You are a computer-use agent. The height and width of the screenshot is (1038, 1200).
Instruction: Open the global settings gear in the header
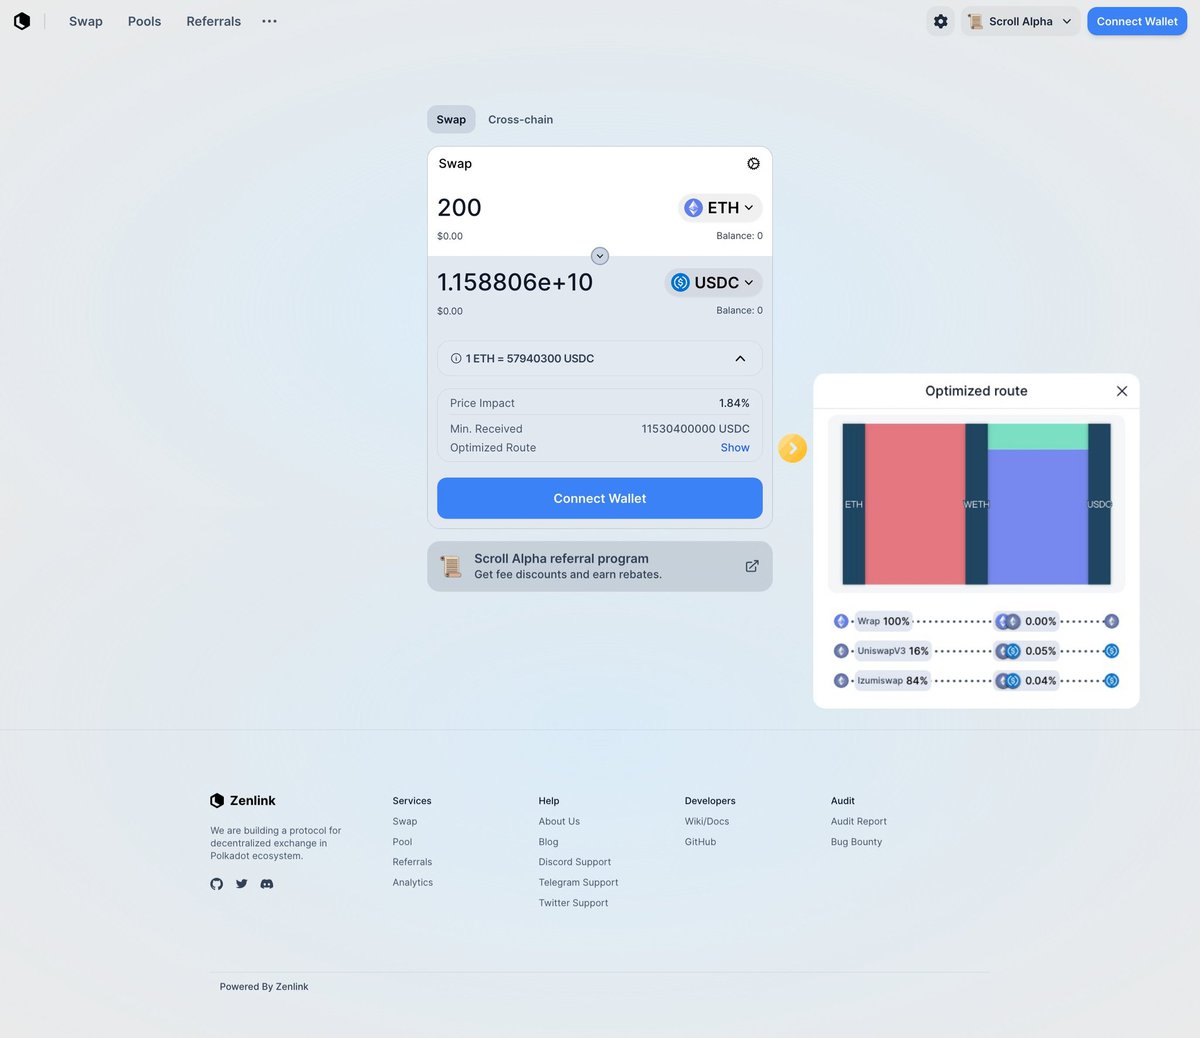point(941,21)
